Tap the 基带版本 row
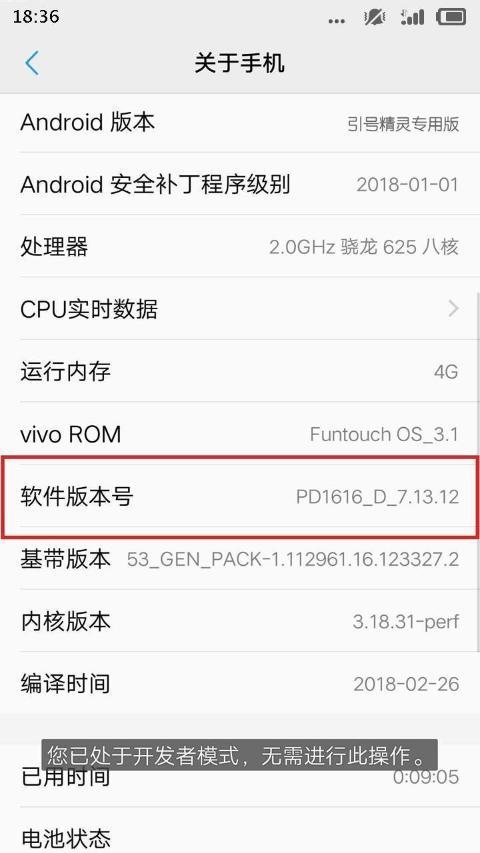The height and width of the screenshot is (853, 480). point(240,559)
